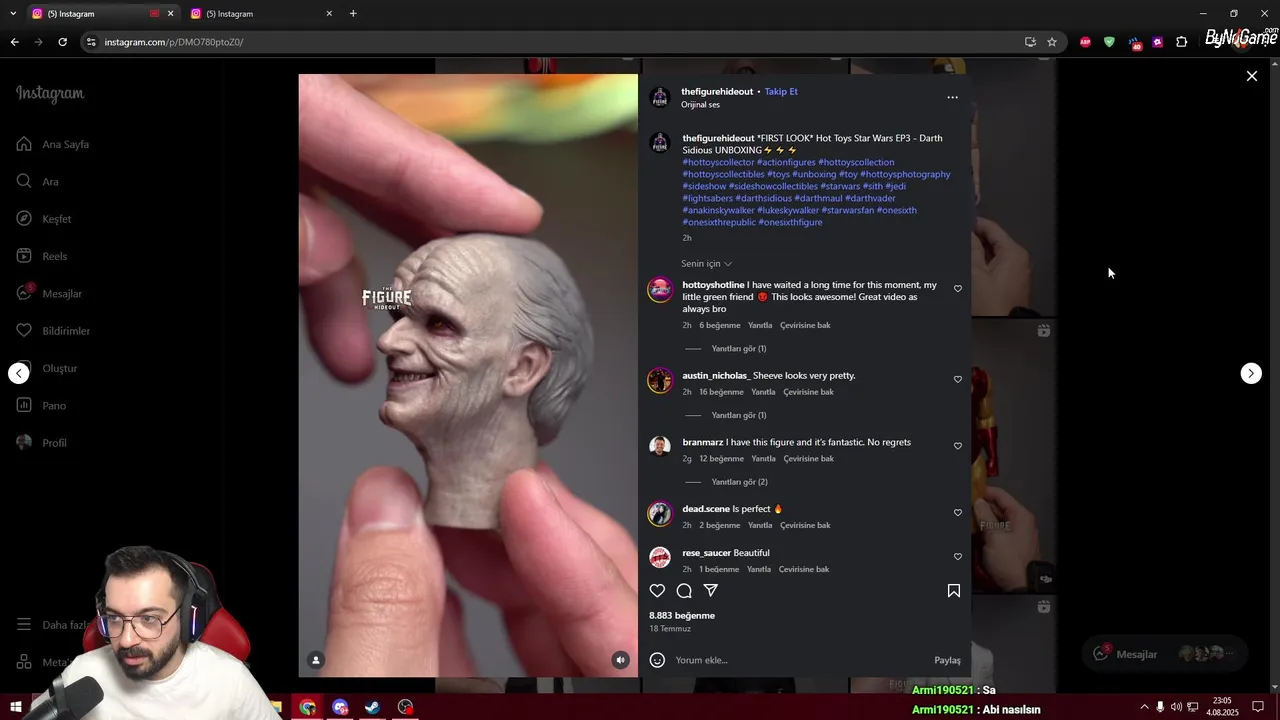Close the post overlay with X
The height and width of the screenshot is (720, 1280).
coord(1251,76)
